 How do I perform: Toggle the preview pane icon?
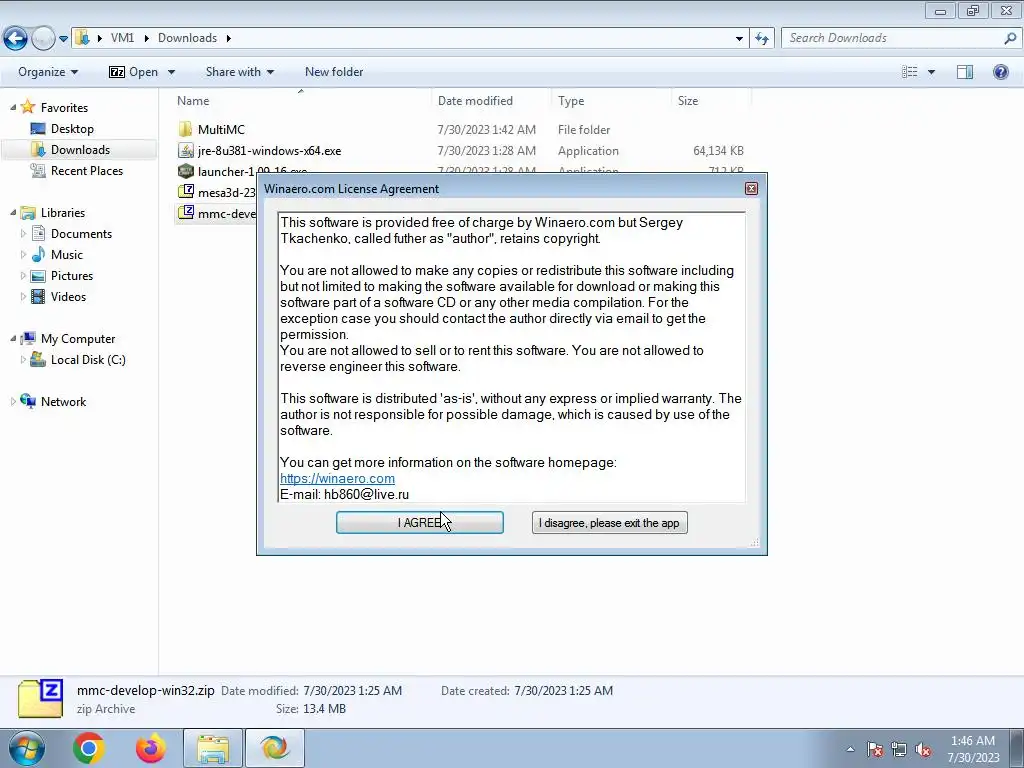click(965, 72)
